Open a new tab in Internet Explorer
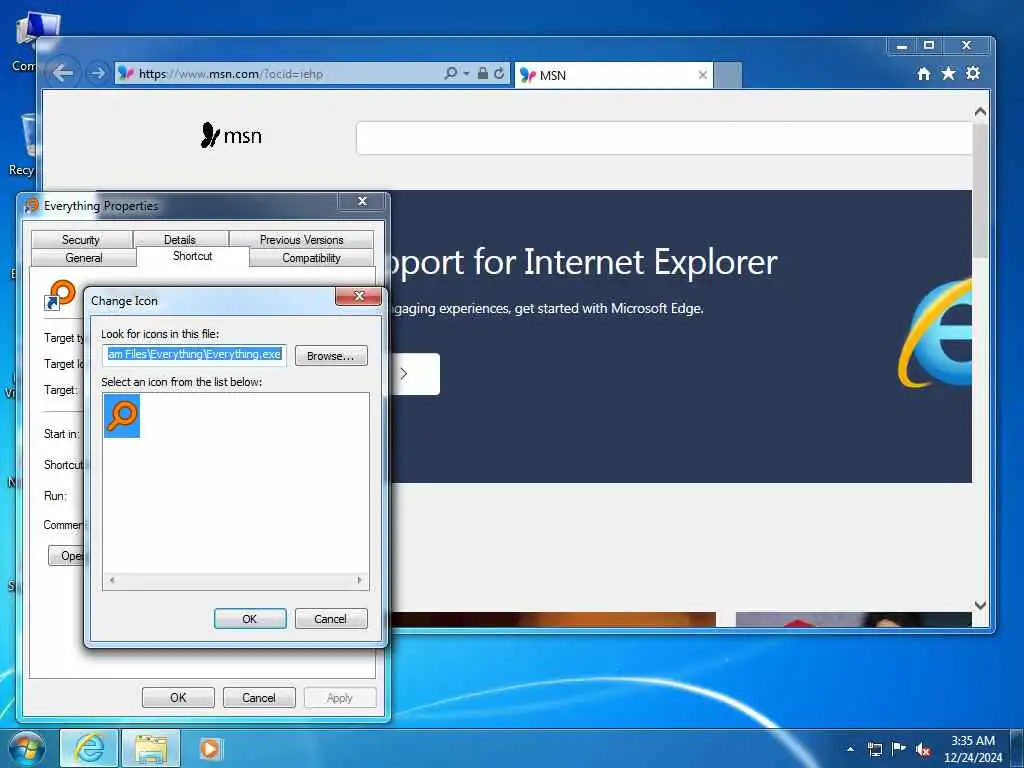 [728, 75]
